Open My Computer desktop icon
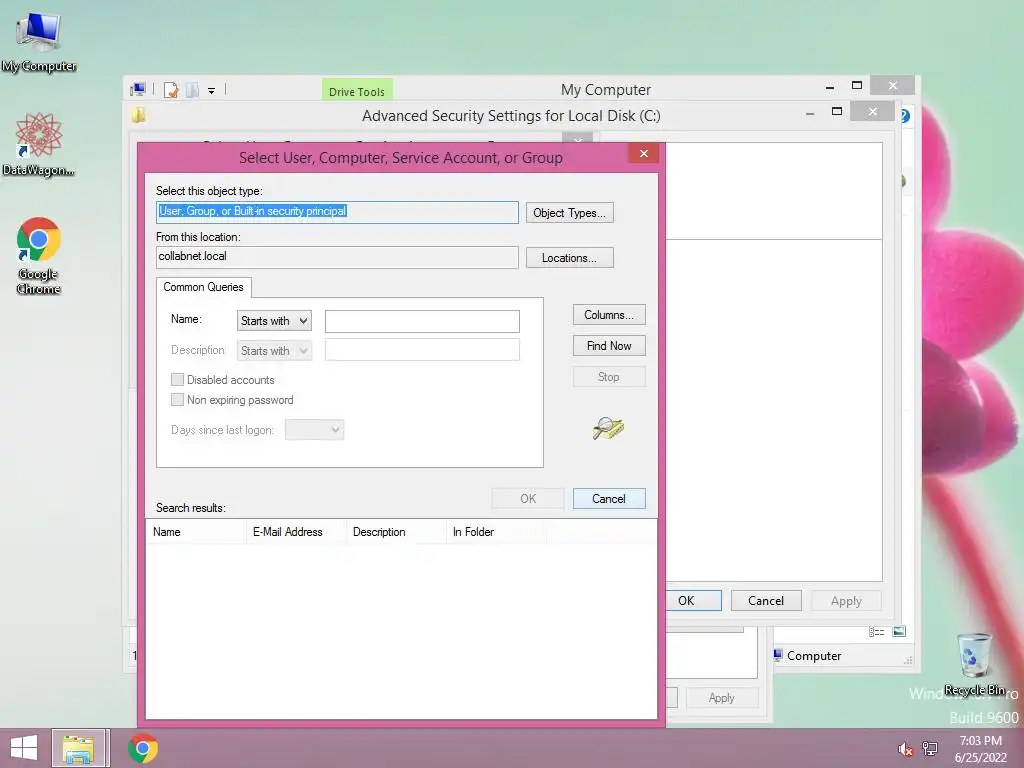The width and height of the screenshot is (1024, 768). pyautogui.click(x=39, y=41)
